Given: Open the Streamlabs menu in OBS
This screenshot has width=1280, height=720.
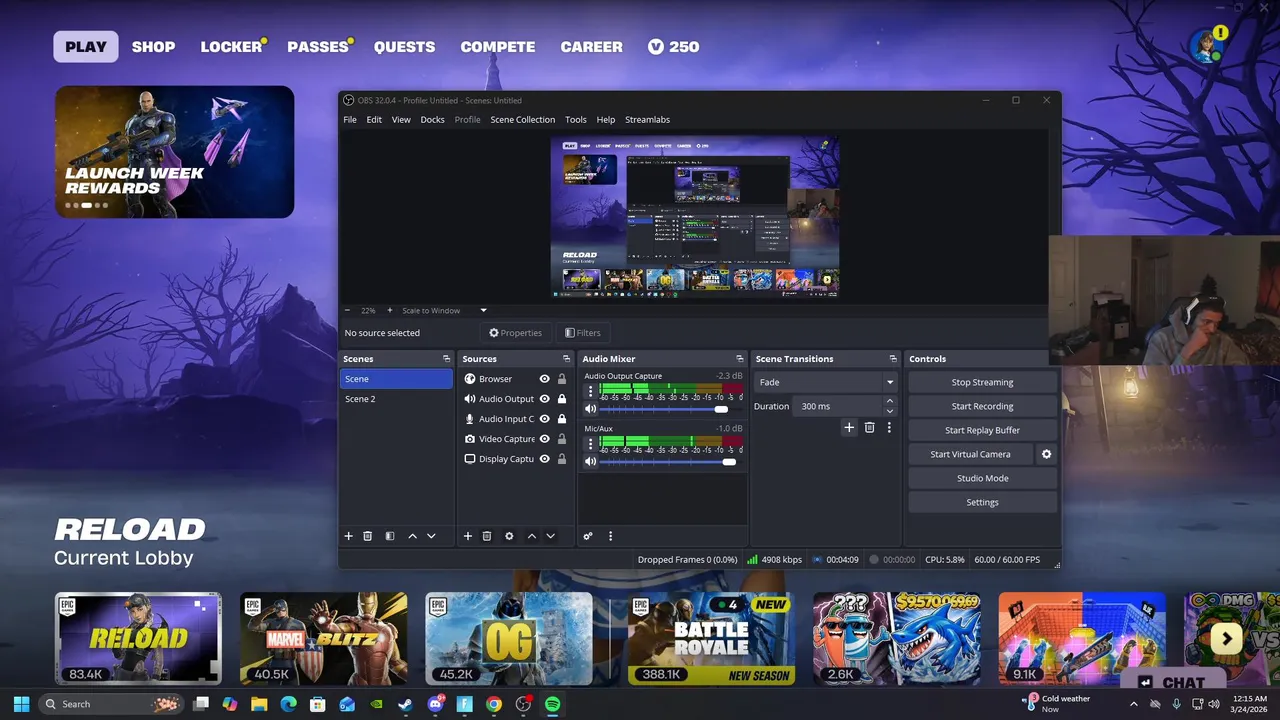Looking at the screenshot, I should tap(647, 119).
